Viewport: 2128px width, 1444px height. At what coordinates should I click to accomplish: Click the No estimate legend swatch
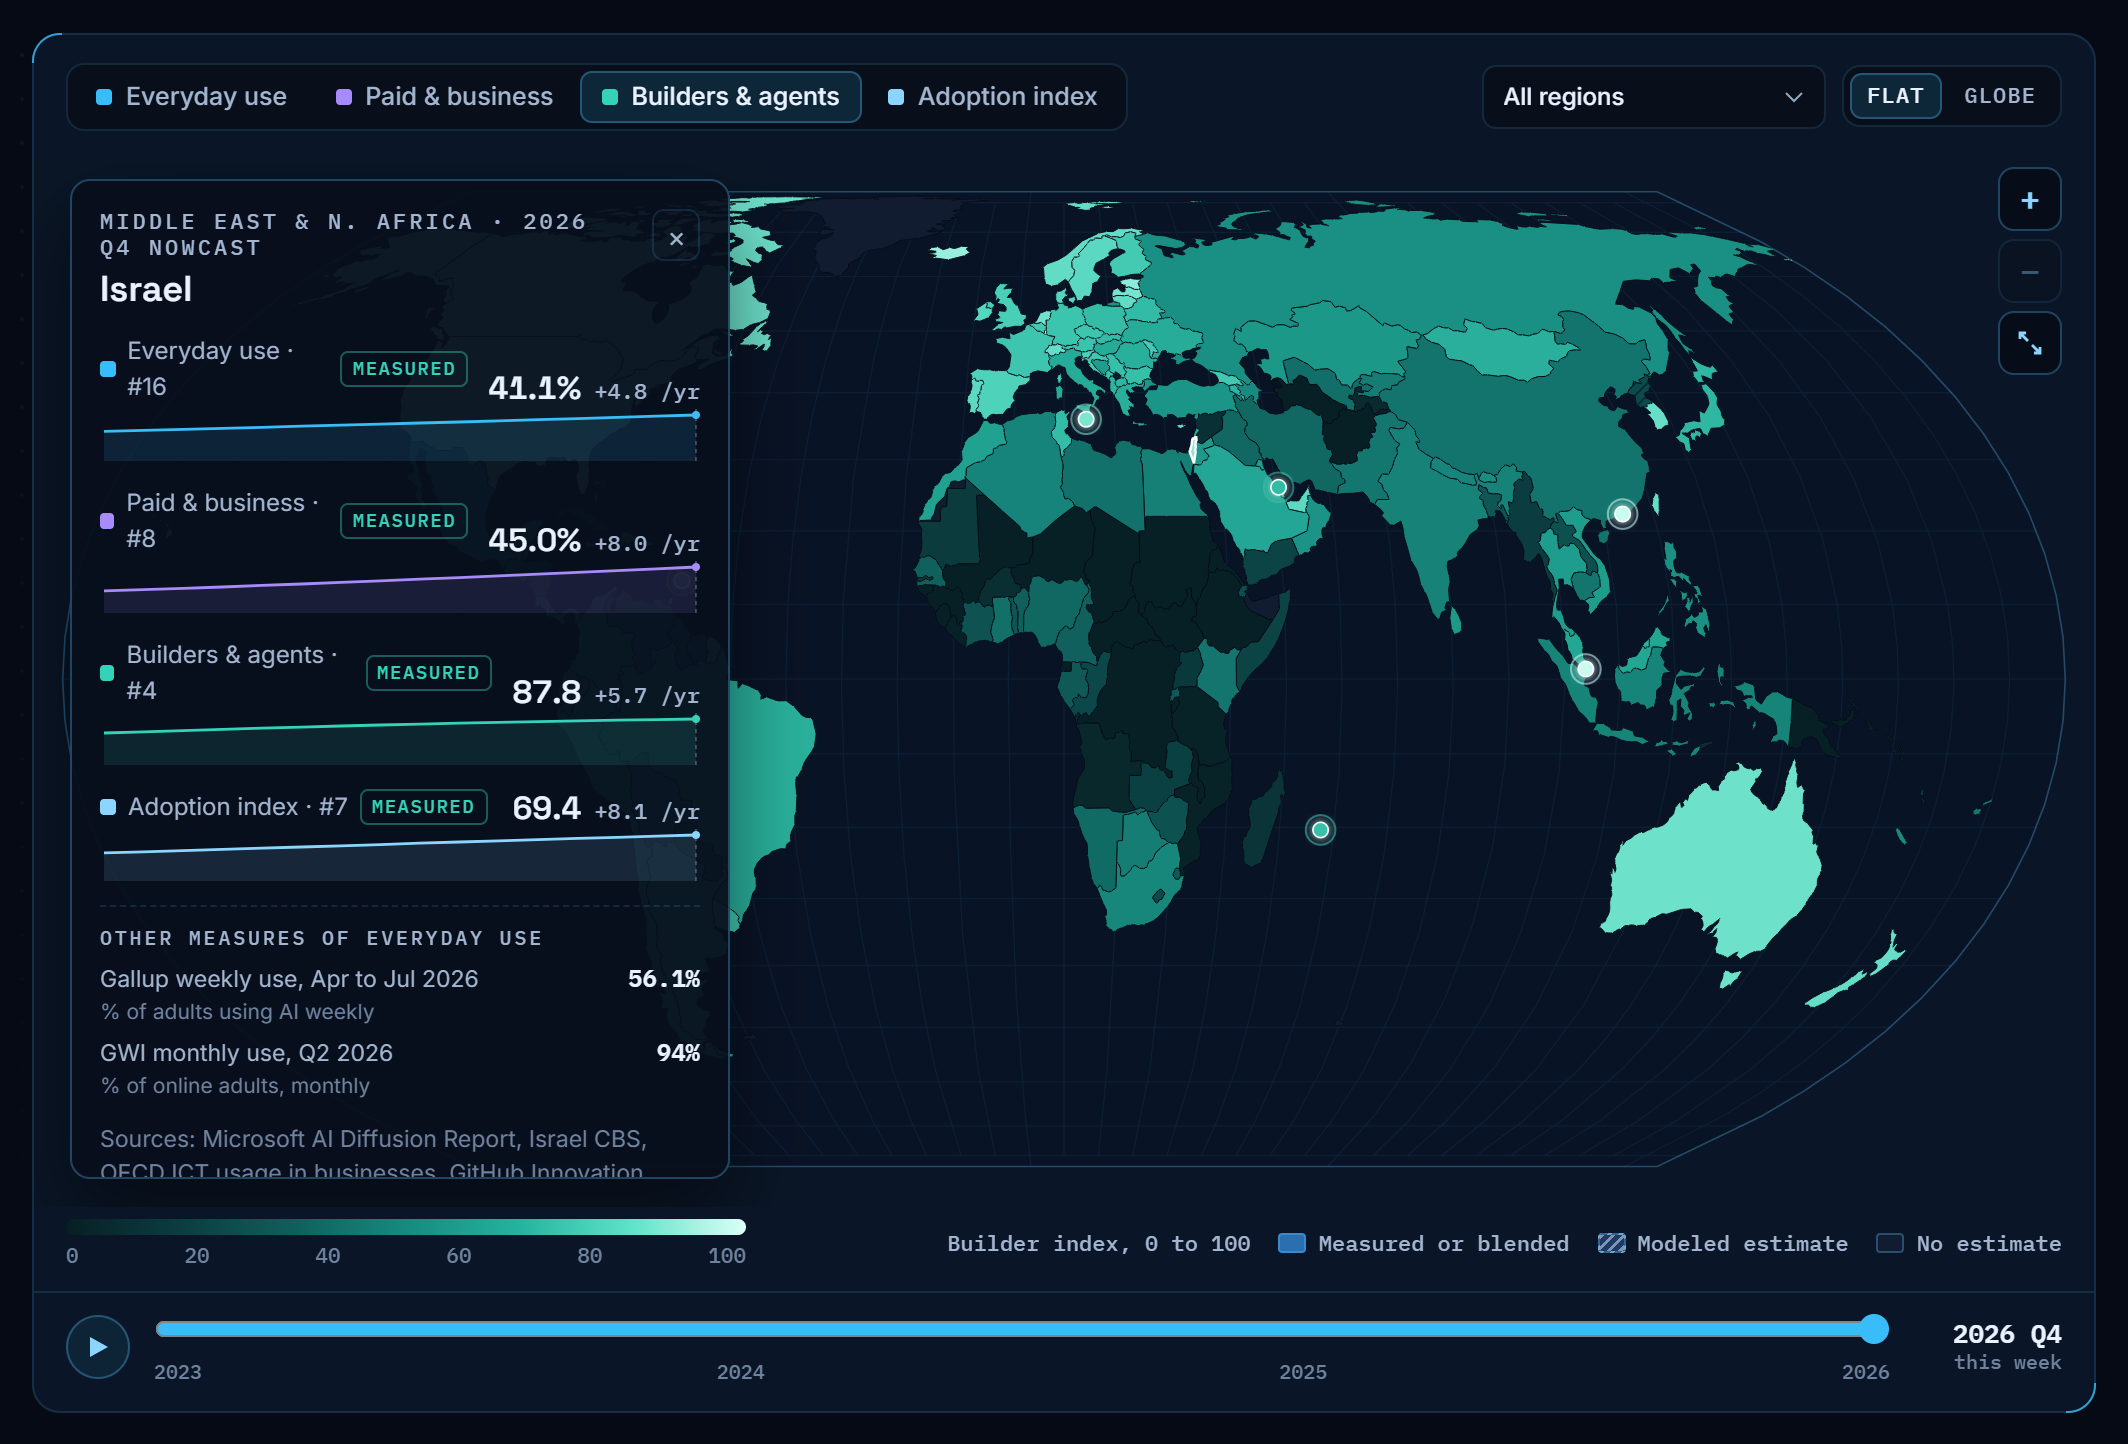tap(1890, 1243)
